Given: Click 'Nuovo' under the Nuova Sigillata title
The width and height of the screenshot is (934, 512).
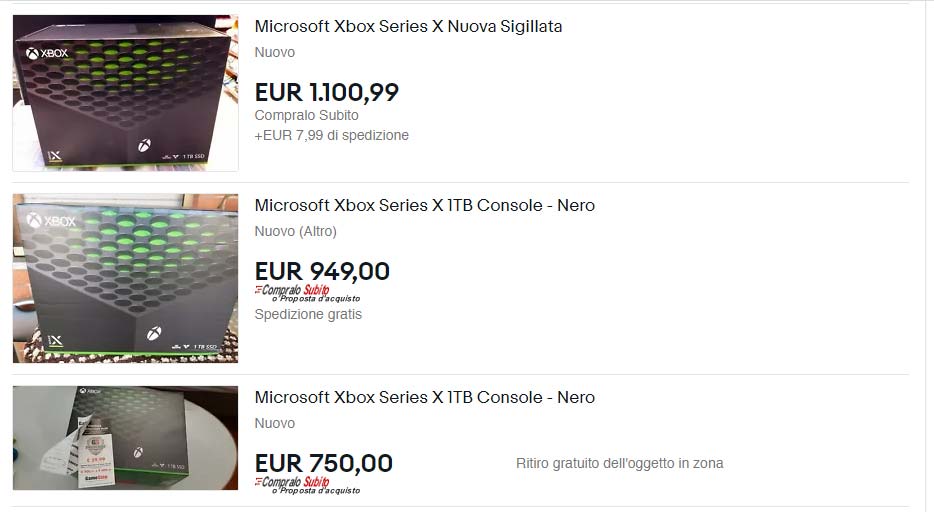Looking at the screenshot, I should (275, 52).
